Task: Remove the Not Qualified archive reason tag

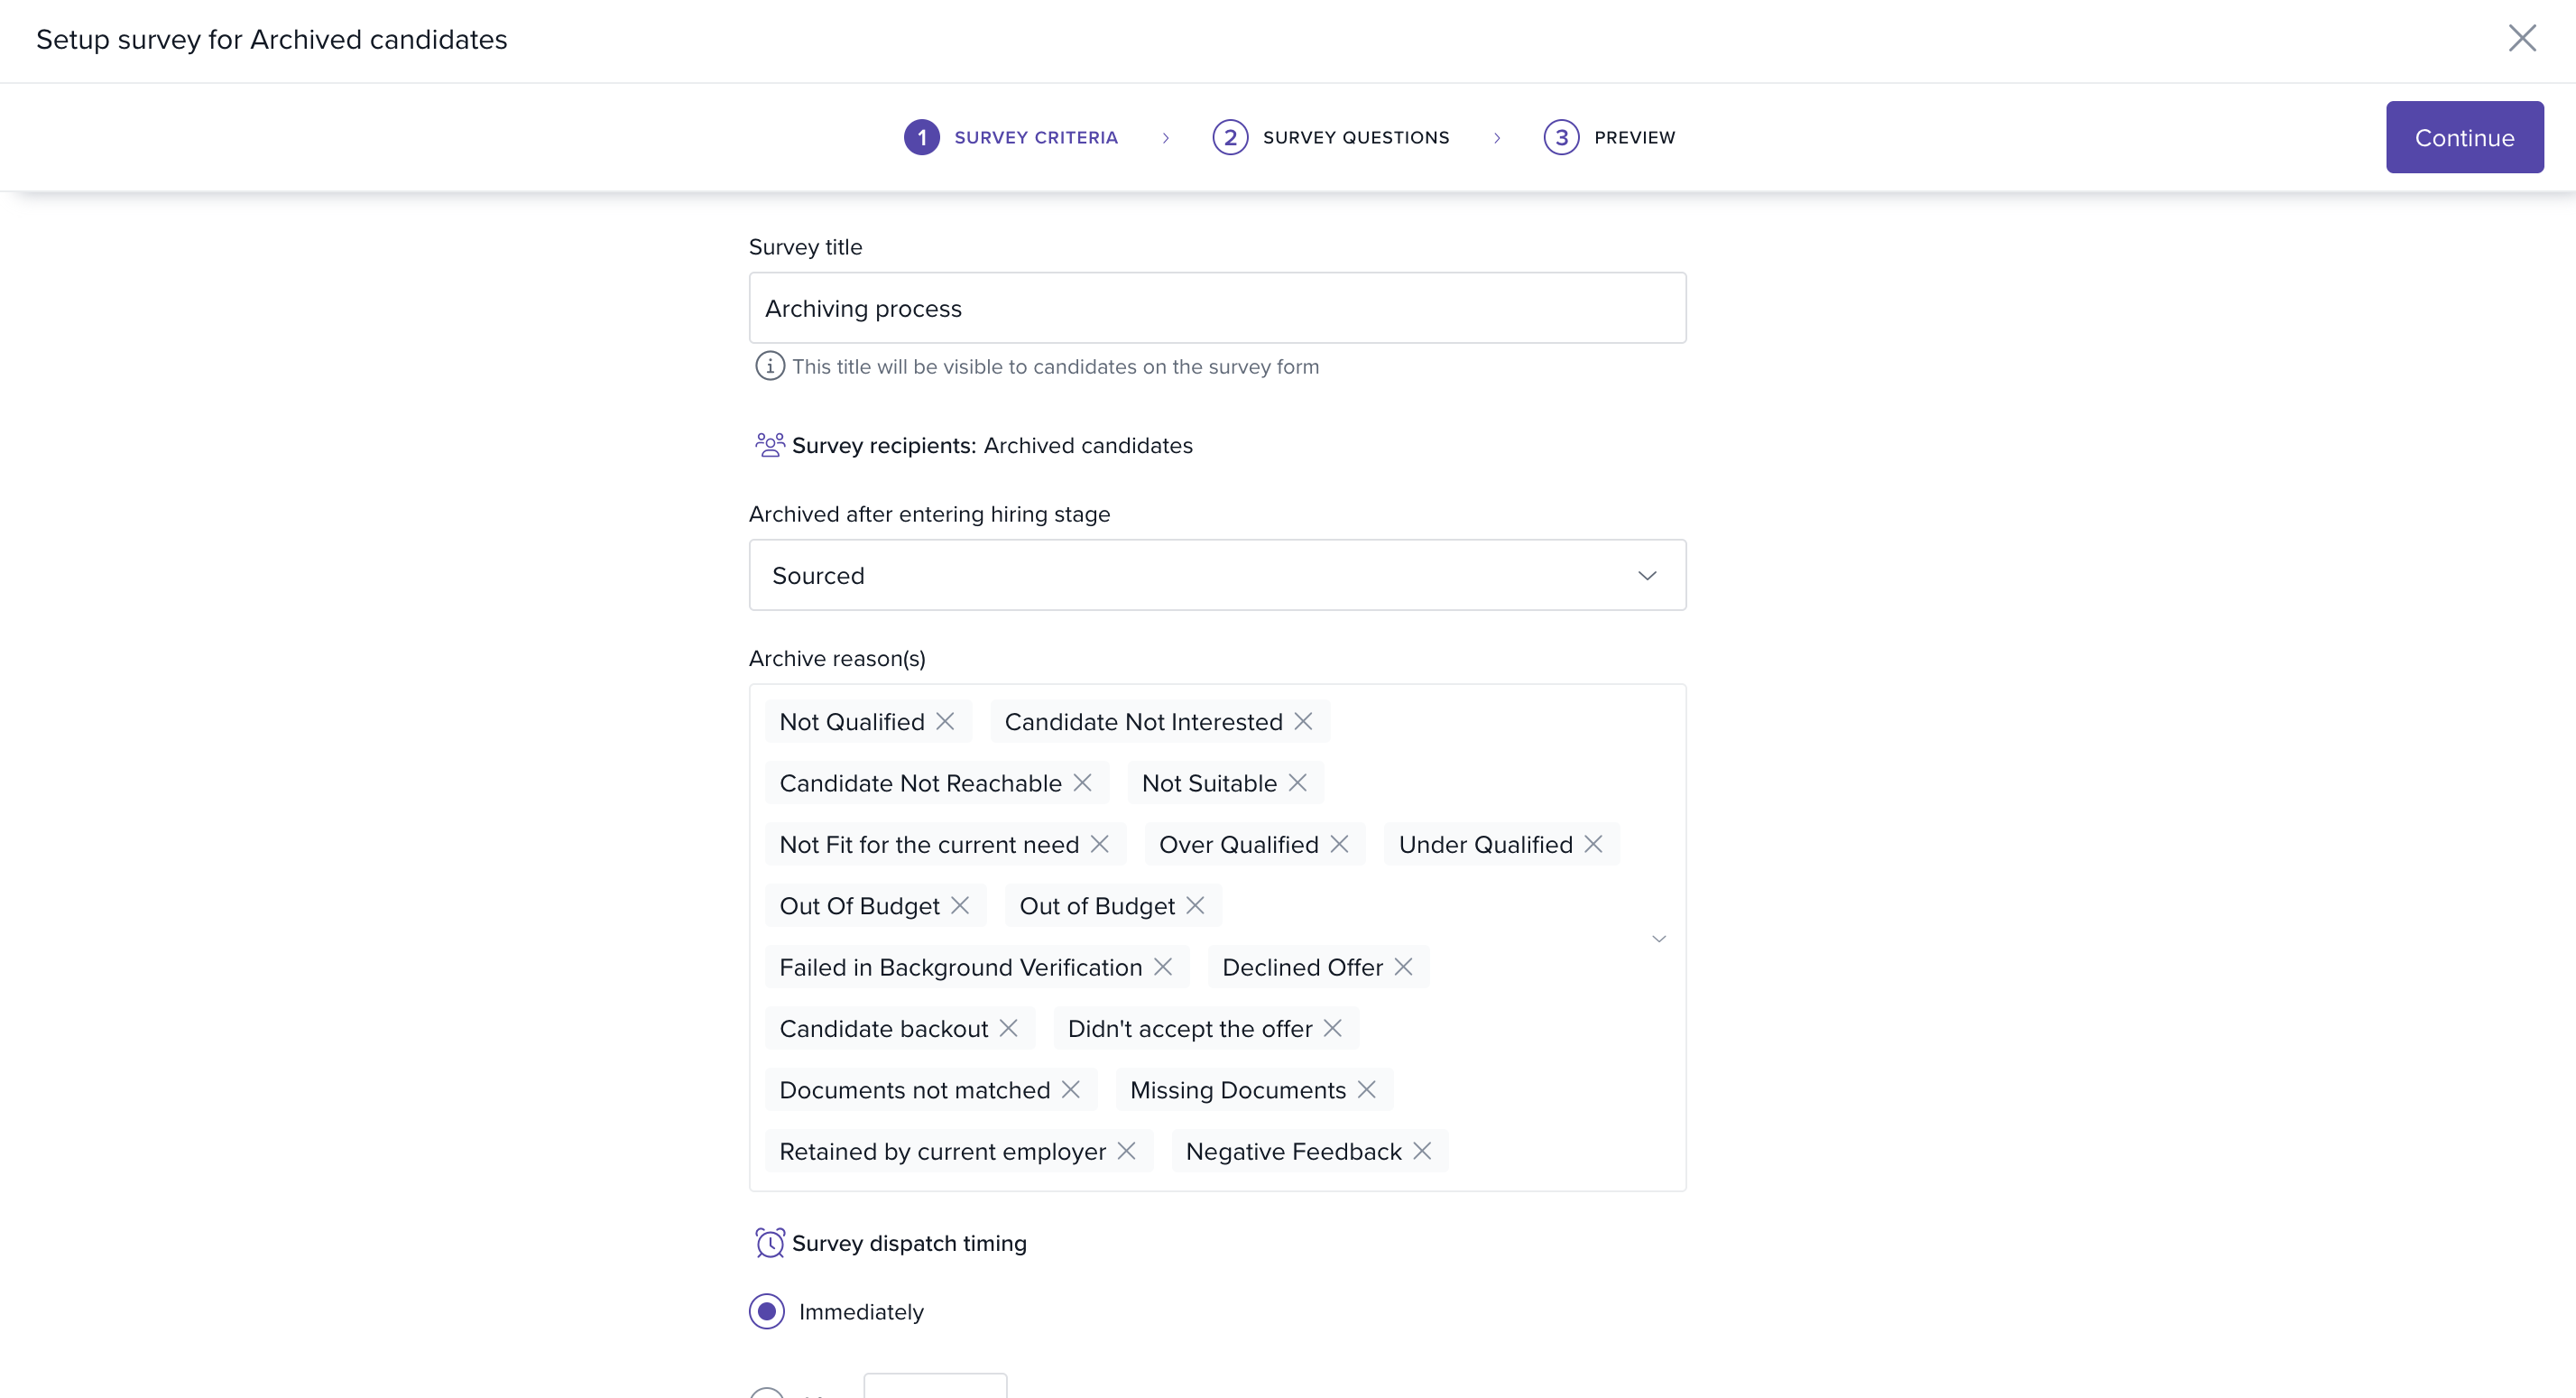Action: [945, 721]
